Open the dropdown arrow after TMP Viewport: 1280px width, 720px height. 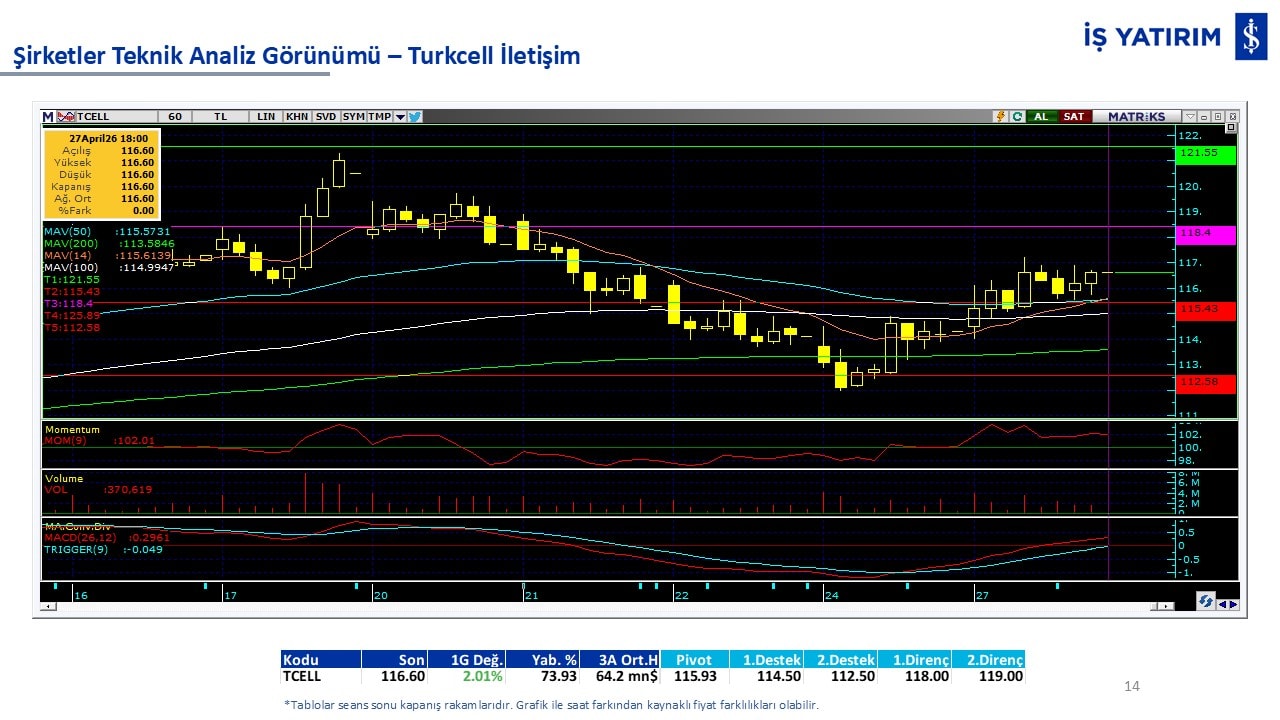(x=400, y=117)
